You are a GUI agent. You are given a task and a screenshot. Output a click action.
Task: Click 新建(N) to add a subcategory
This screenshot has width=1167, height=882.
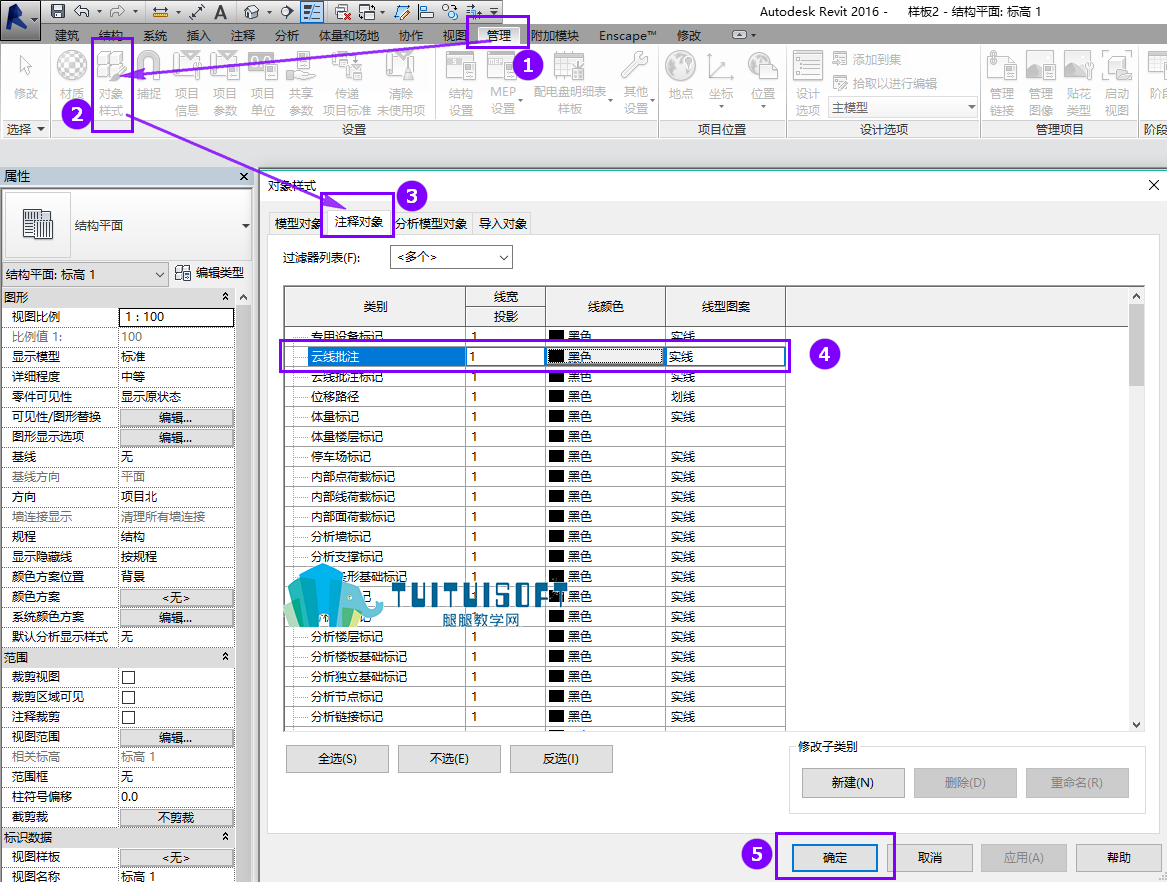pyautogui.click(x=853, y=783)
